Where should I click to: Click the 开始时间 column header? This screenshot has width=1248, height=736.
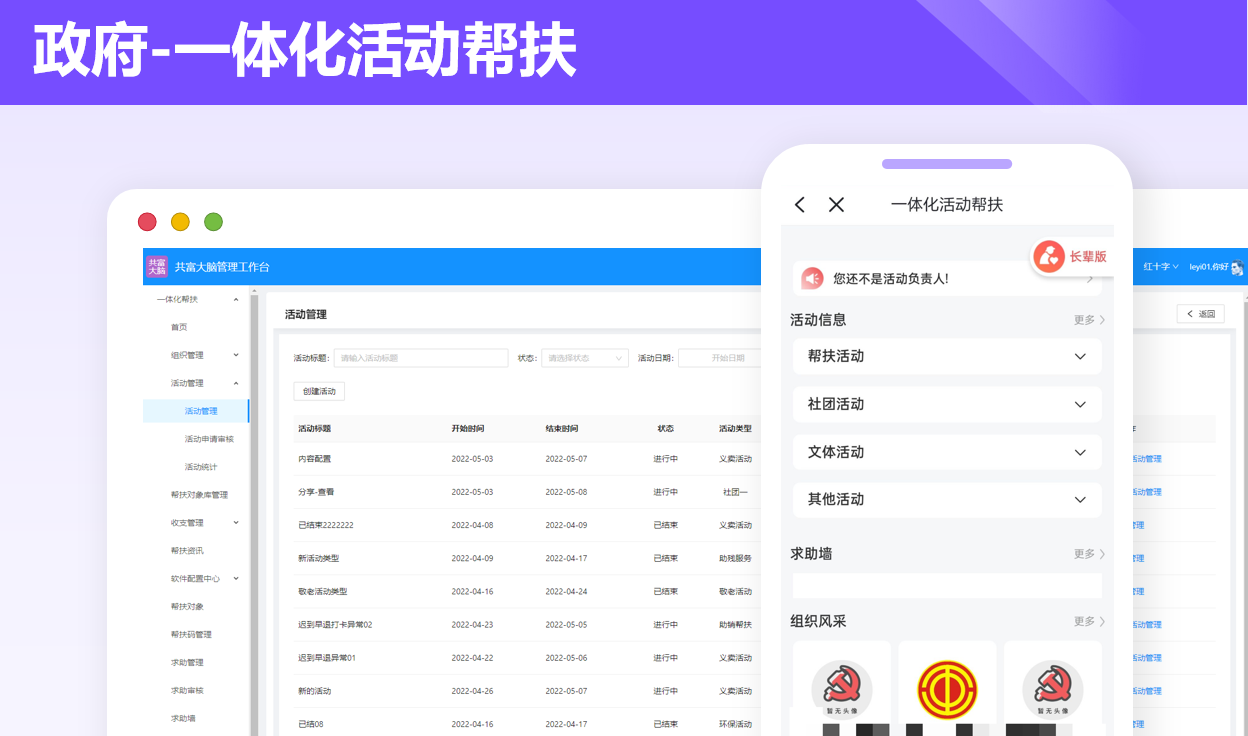(x=468, y=429)
